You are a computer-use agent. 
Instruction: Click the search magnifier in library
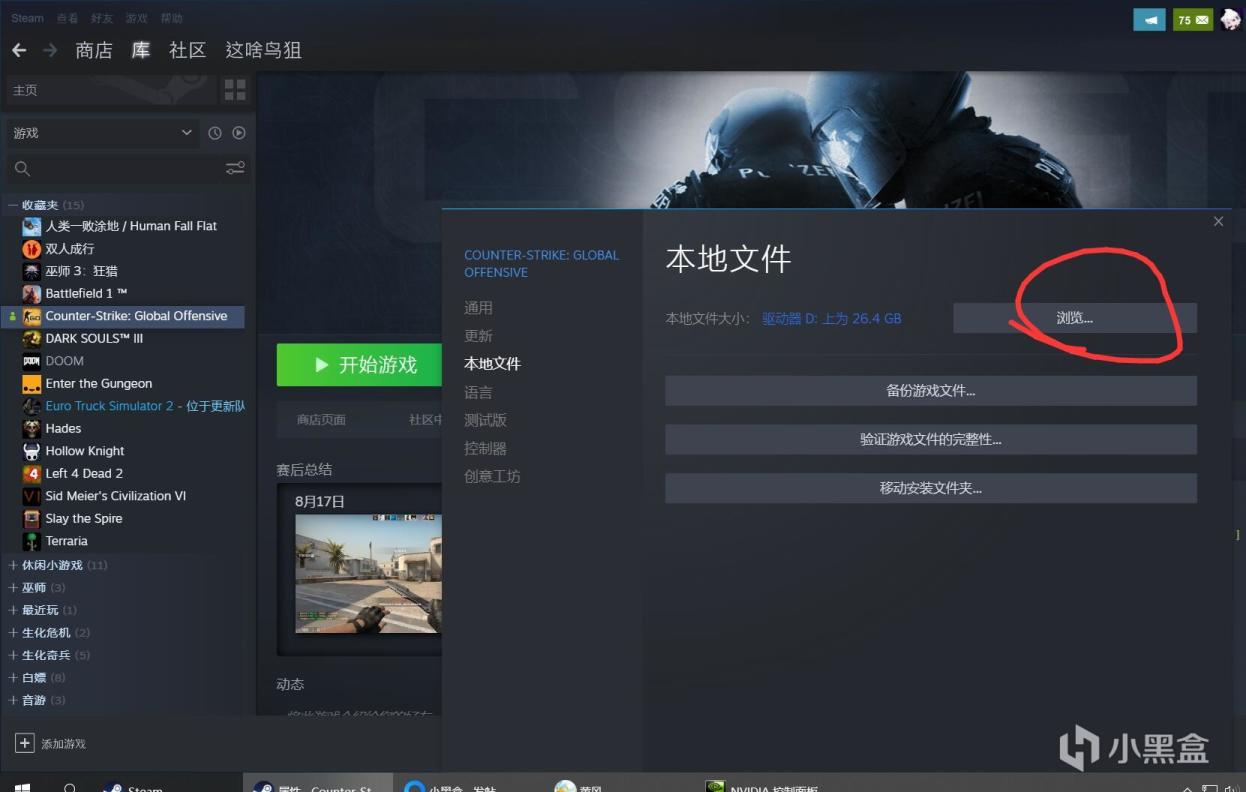(22, 168)
